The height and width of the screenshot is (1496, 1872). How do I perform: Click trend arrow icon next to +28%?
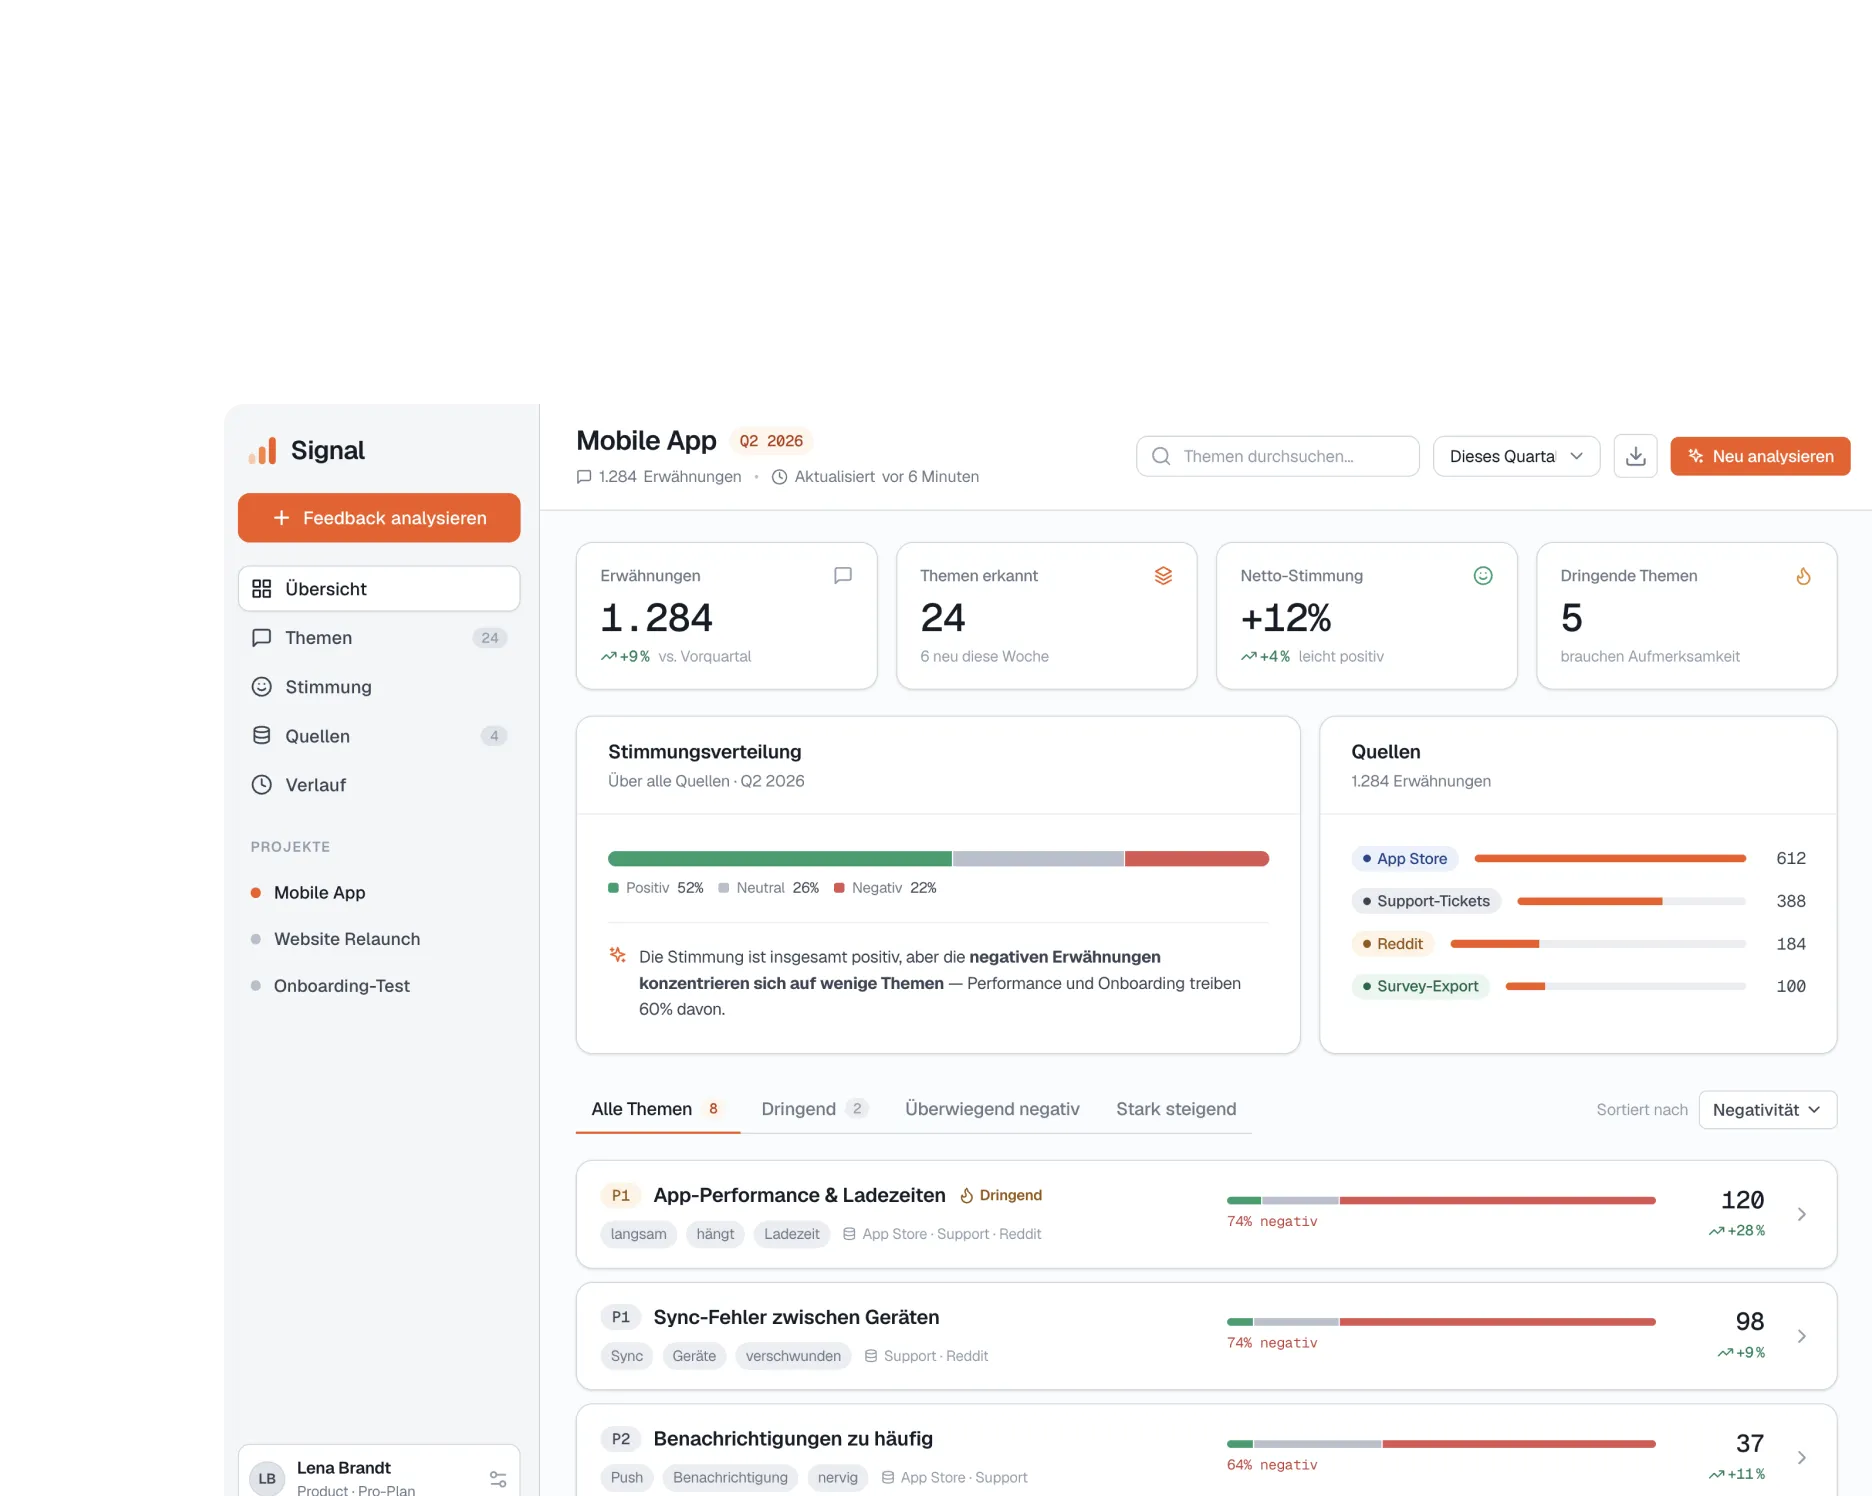[x=1717, y=1231]
